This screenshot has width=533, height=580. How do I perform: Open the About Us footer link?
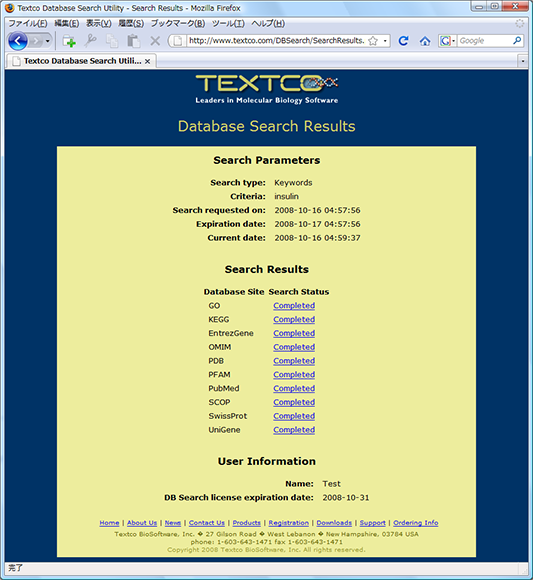[142, 523]
